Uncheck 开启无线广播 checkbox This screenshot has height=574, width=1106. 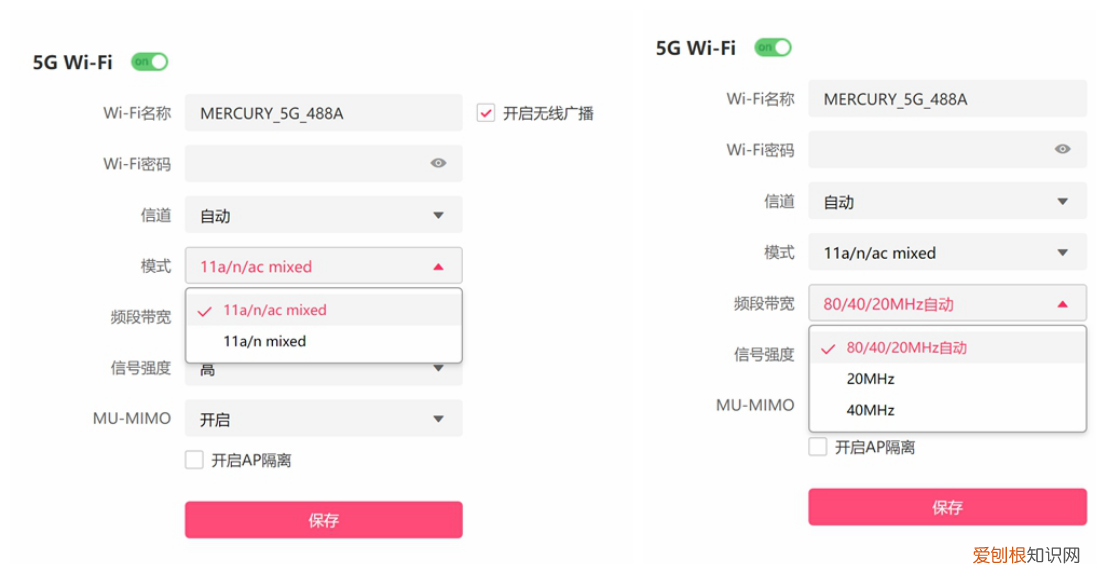pos(486,113)
